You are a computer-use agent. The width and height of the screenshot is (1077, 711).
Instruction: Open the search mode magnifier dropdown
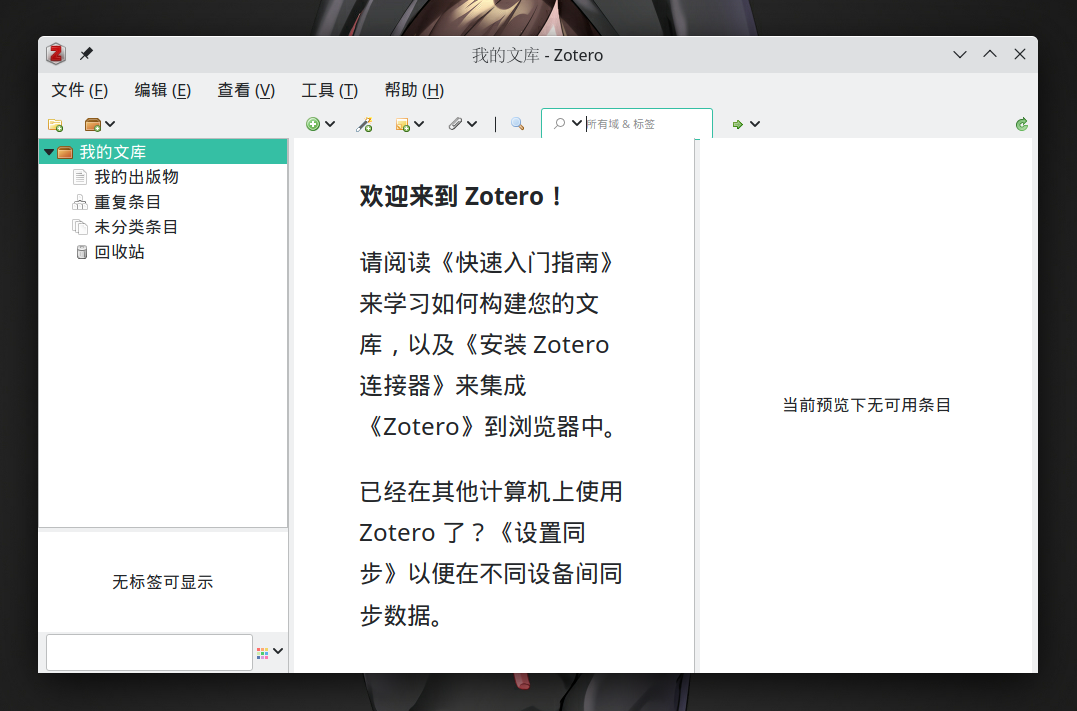point(568,124)
